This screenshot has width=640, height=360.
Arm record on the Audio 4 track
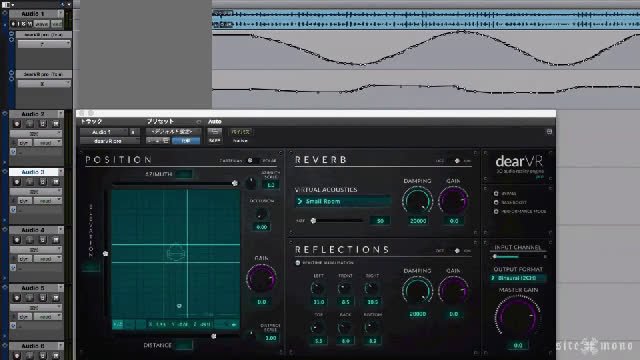pyautogui.click(x=17, y=240)
